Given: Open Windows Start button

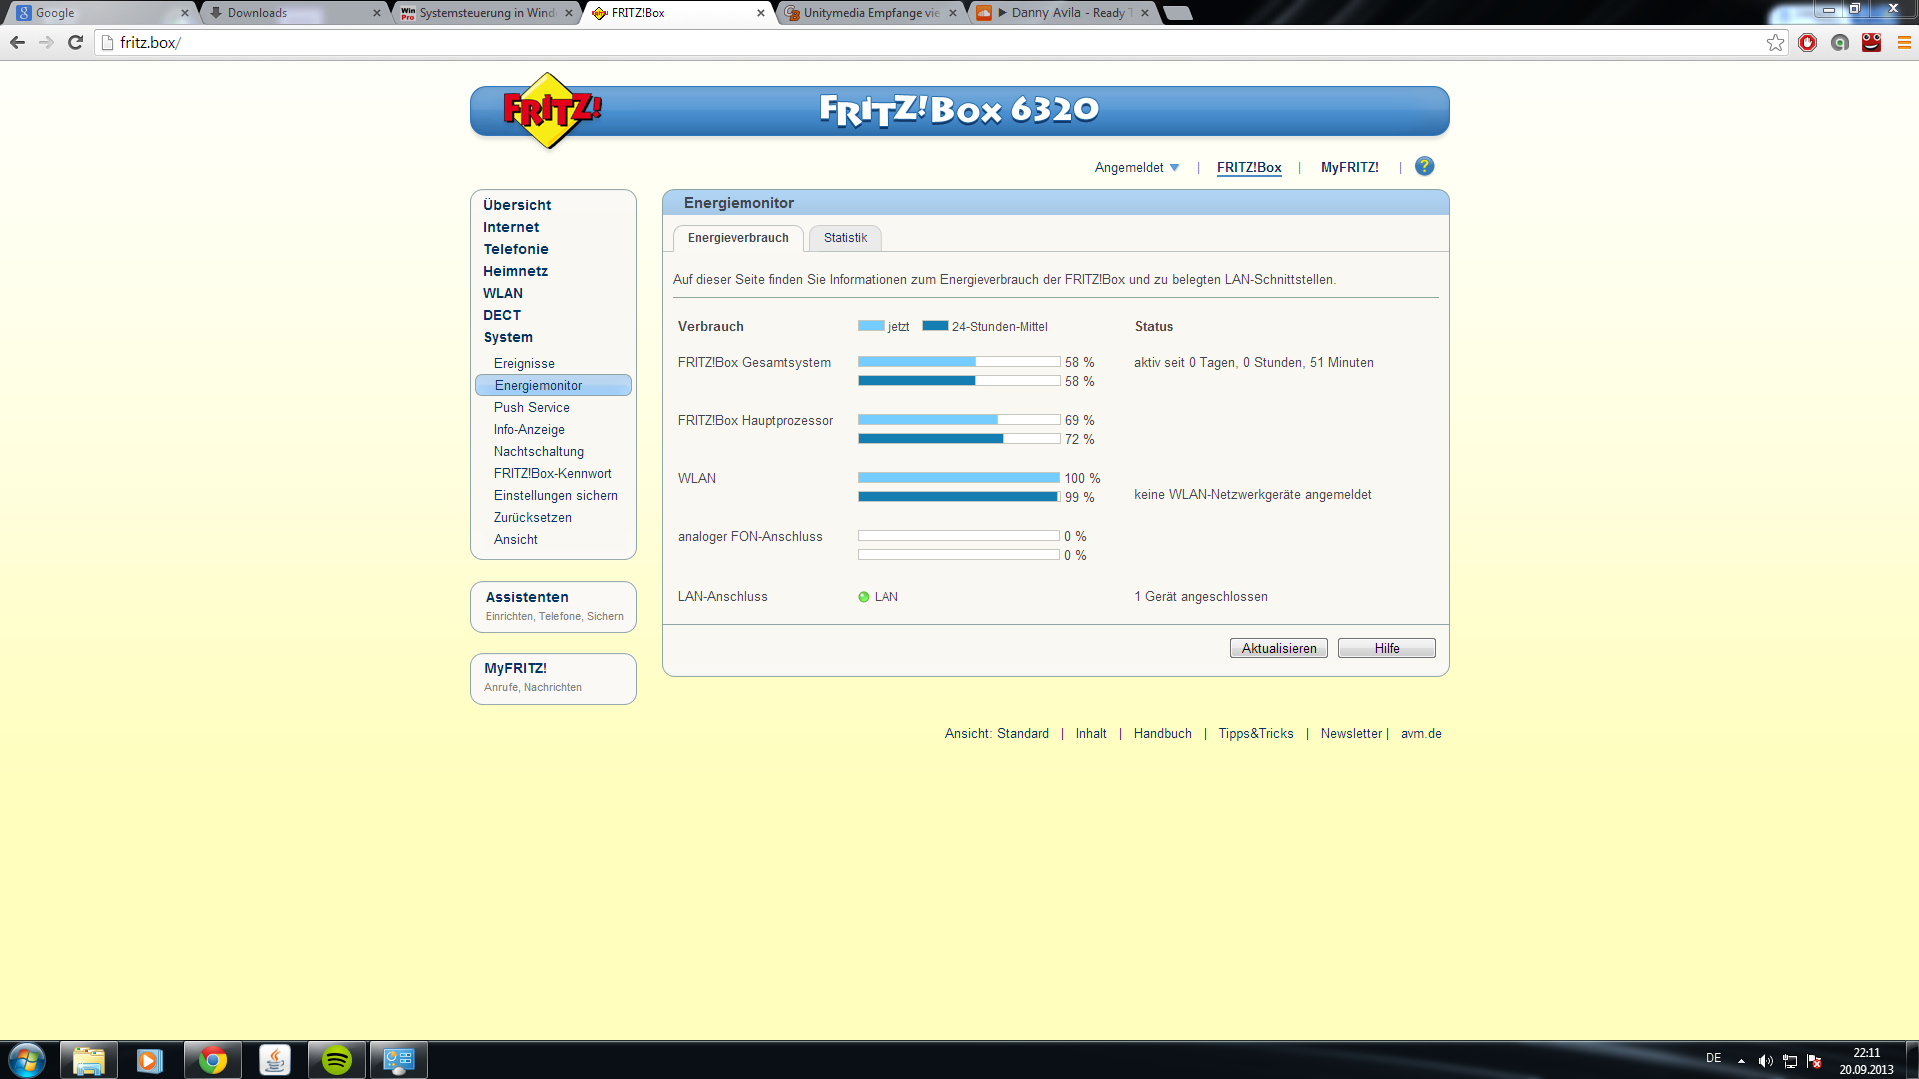Looking at the screenshot, I should pyautogui.click(x=27, y=1060).
